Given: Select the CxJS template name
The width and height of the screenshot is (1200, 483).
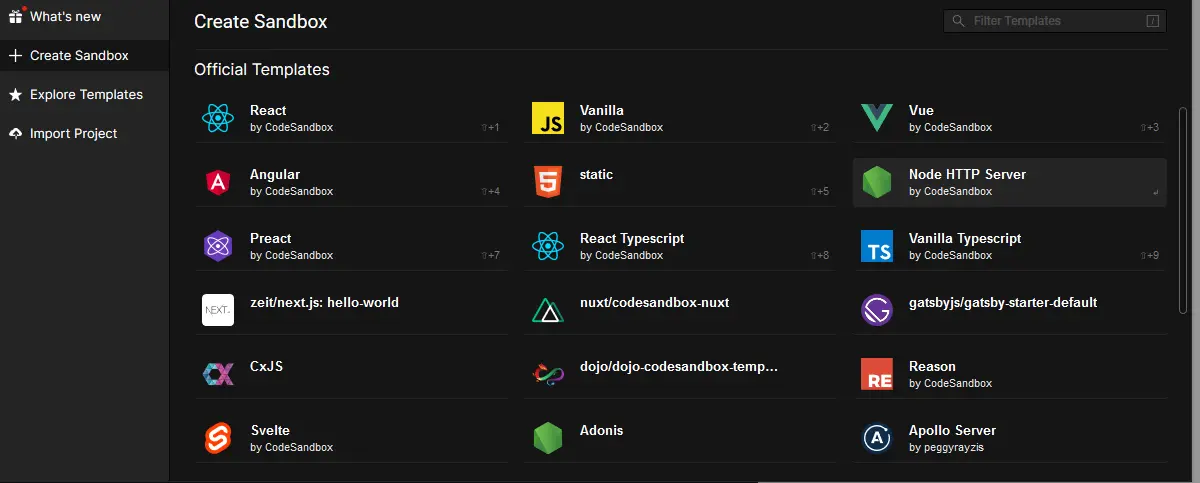Looking at the screenshot, I should (267, 367).
